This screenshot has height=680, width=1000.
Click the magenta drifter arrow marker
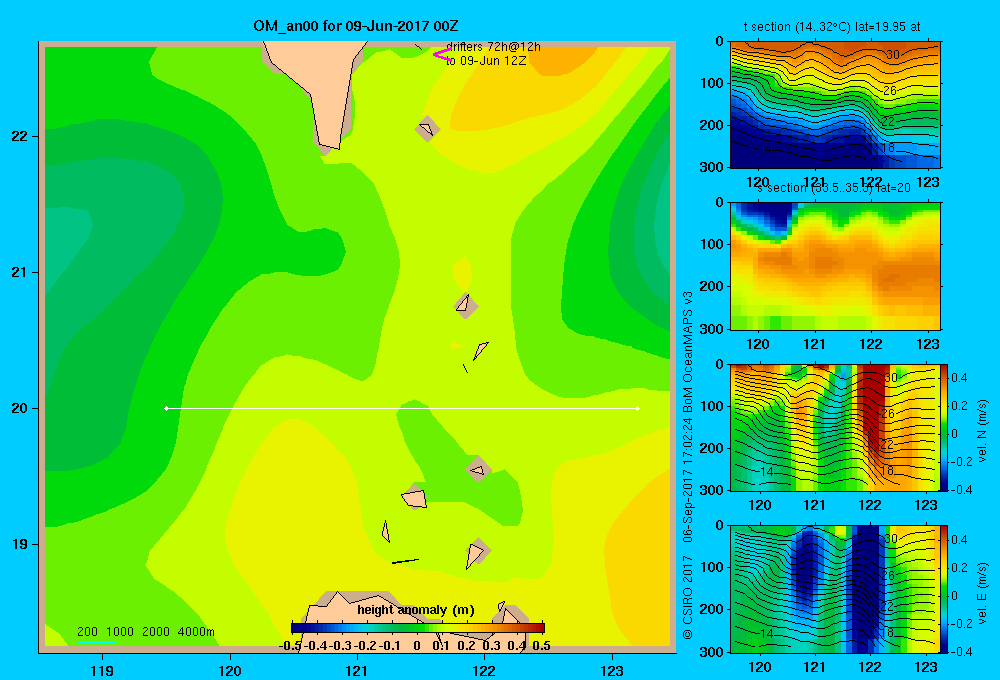point(443,55)
